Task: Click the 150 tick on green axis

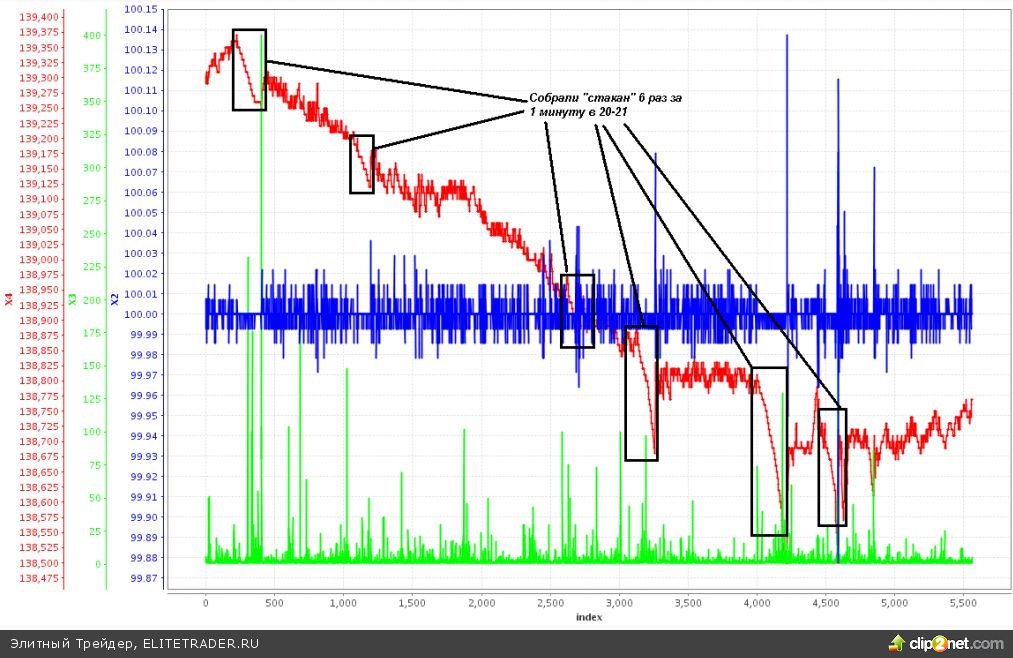Action: pos(92,365)
